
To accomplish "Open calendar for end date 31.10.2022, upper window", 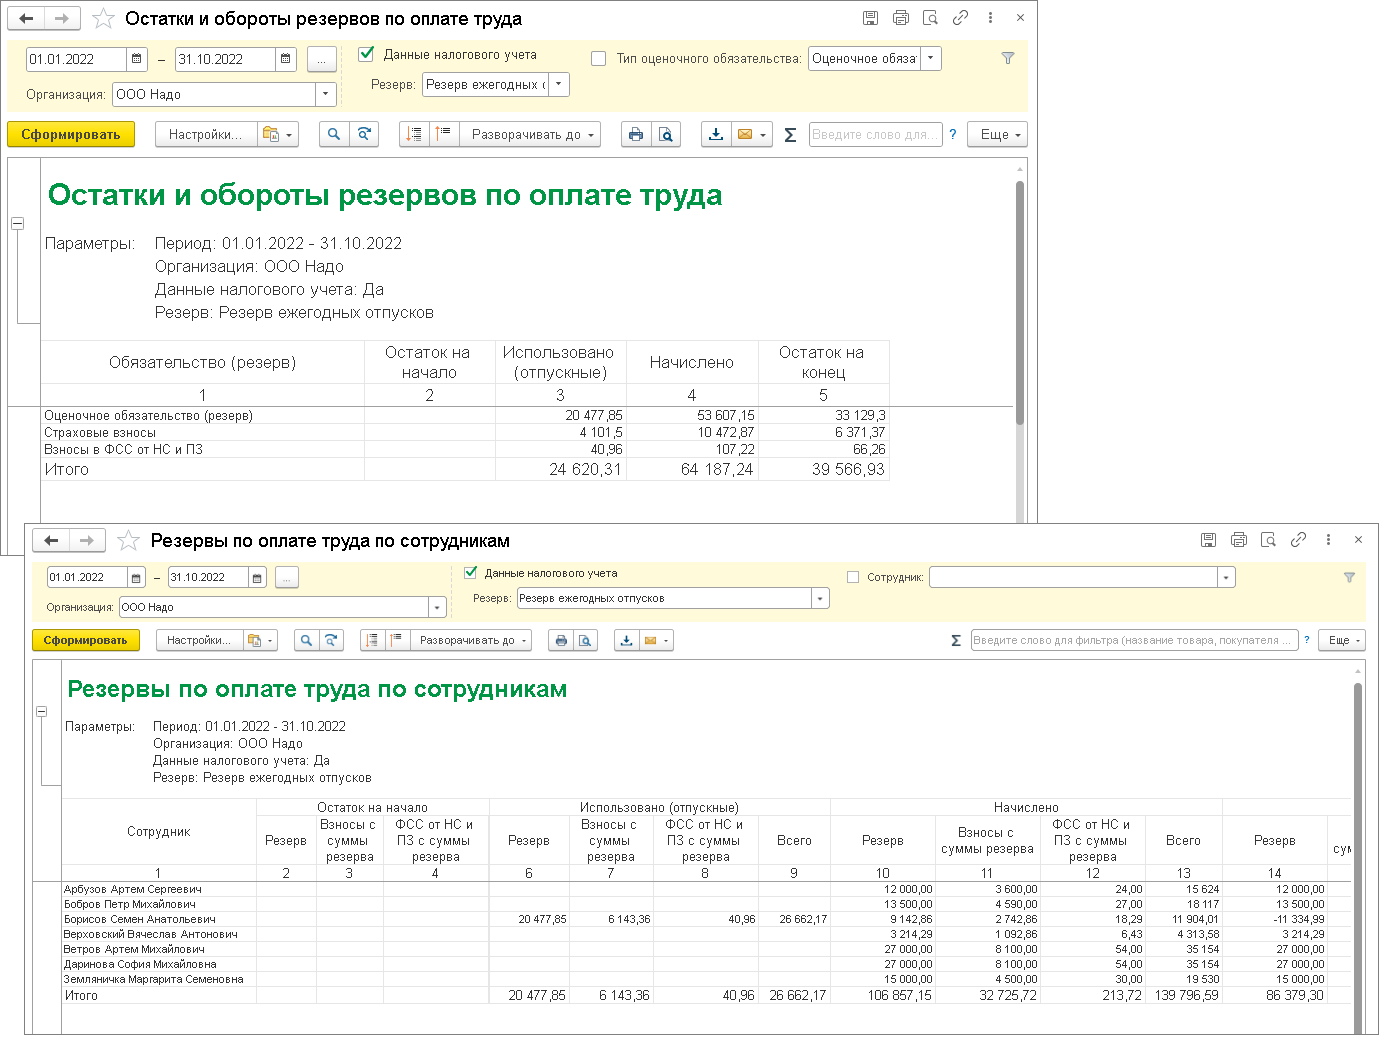I will pyautogui.click(x=286, y=59).
